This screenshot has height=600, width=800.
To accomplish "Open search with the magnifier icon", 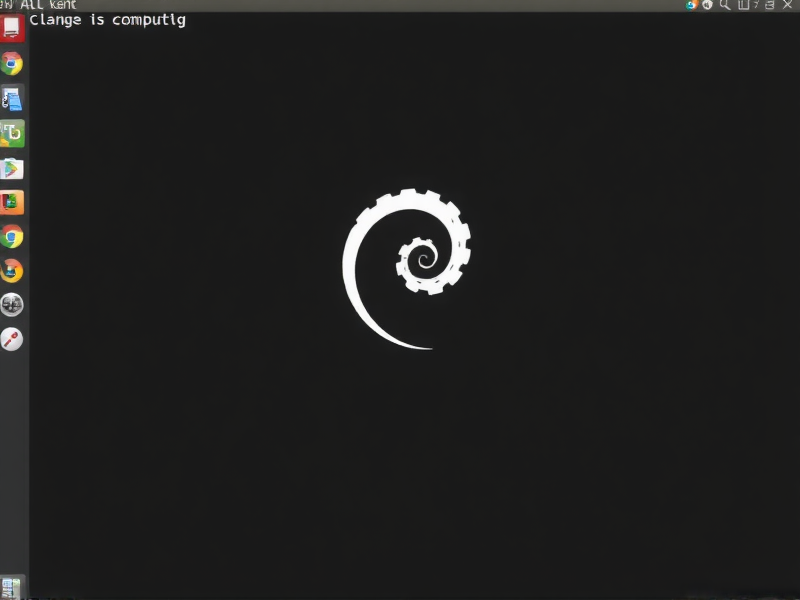I will [x=723, y=5].
